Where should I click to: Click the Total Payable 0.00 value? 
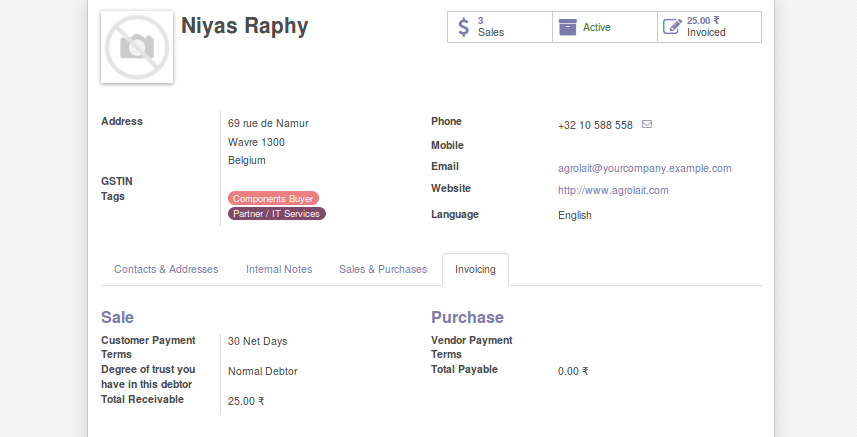coord(573,371)
